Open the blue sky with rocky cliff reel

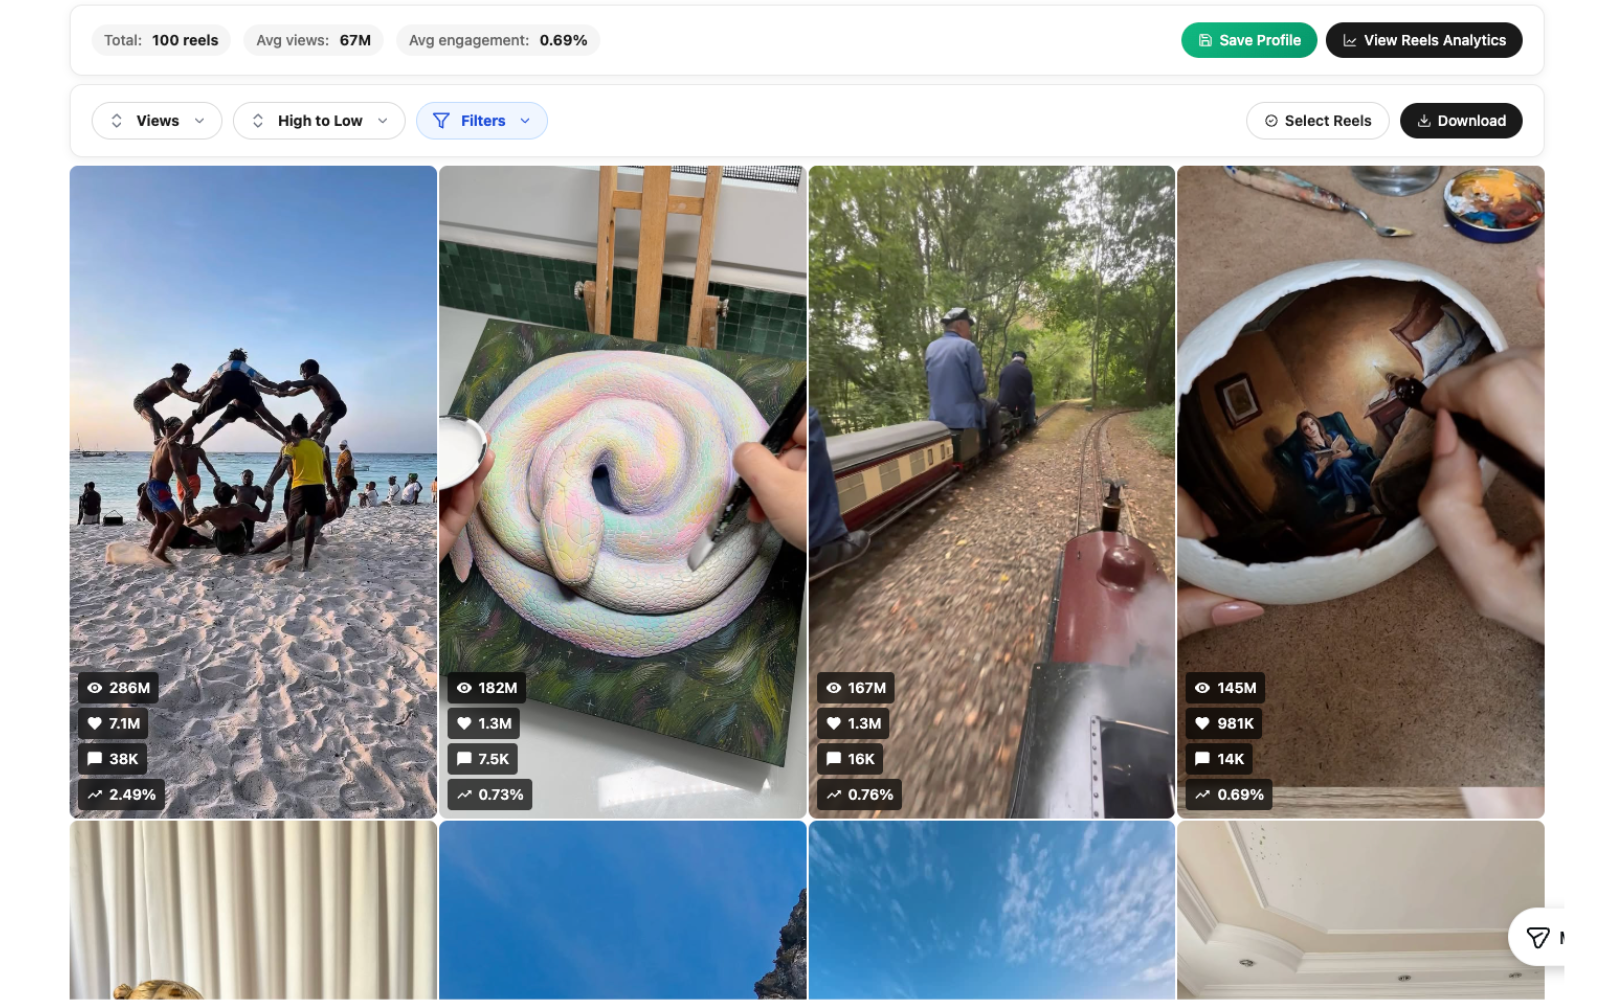(x=622, y=910)
